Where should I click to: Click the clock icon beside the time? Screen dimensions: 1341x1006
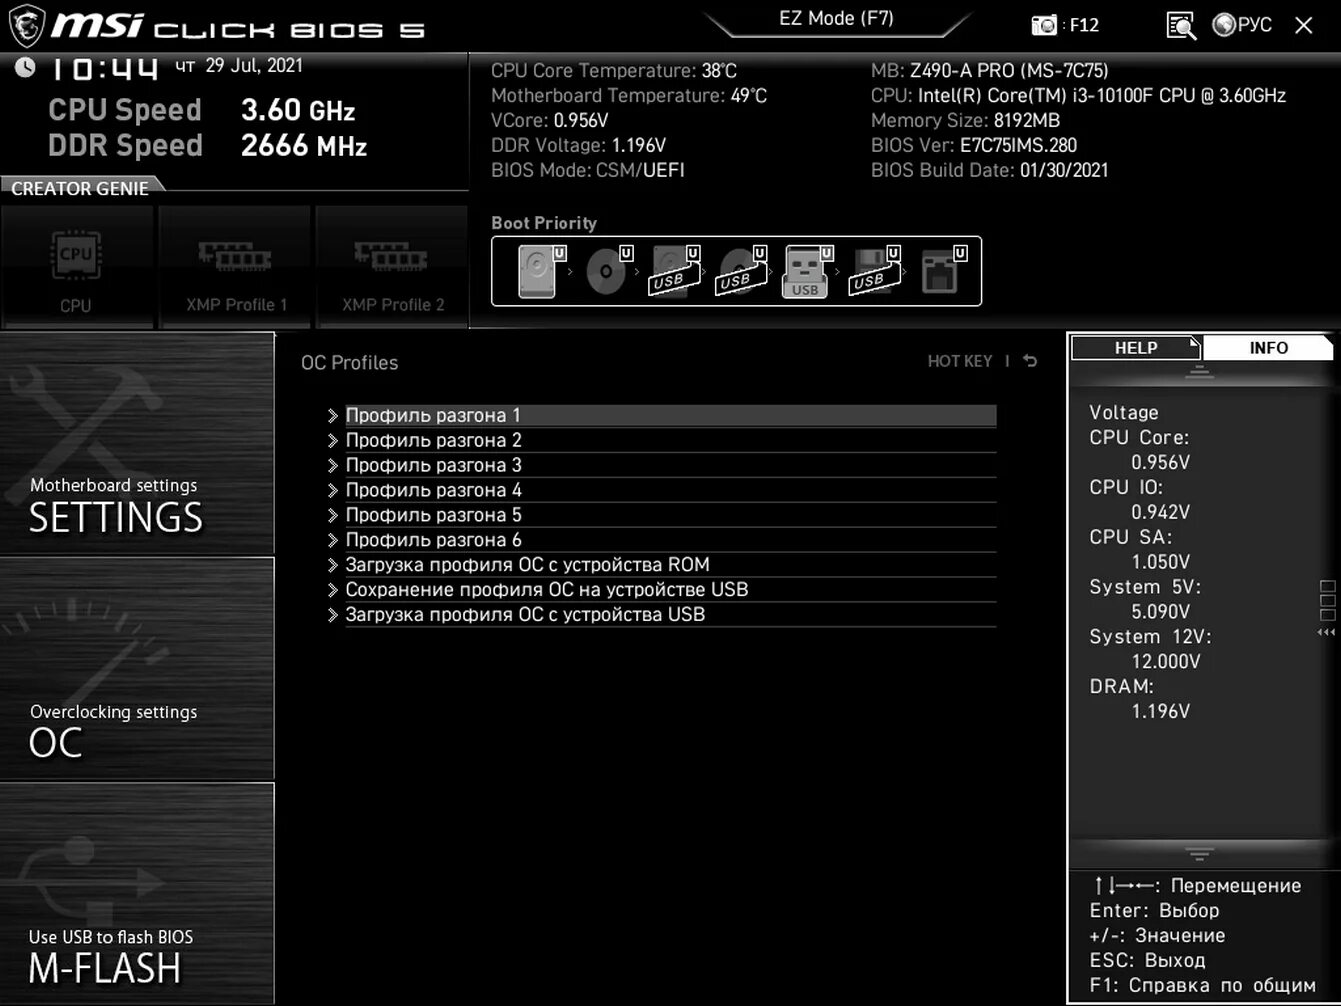click(x=24, y=67)
